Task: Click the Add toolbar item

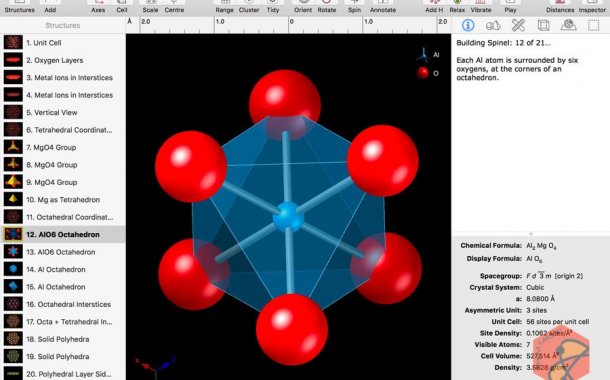Action: [50, 7]
